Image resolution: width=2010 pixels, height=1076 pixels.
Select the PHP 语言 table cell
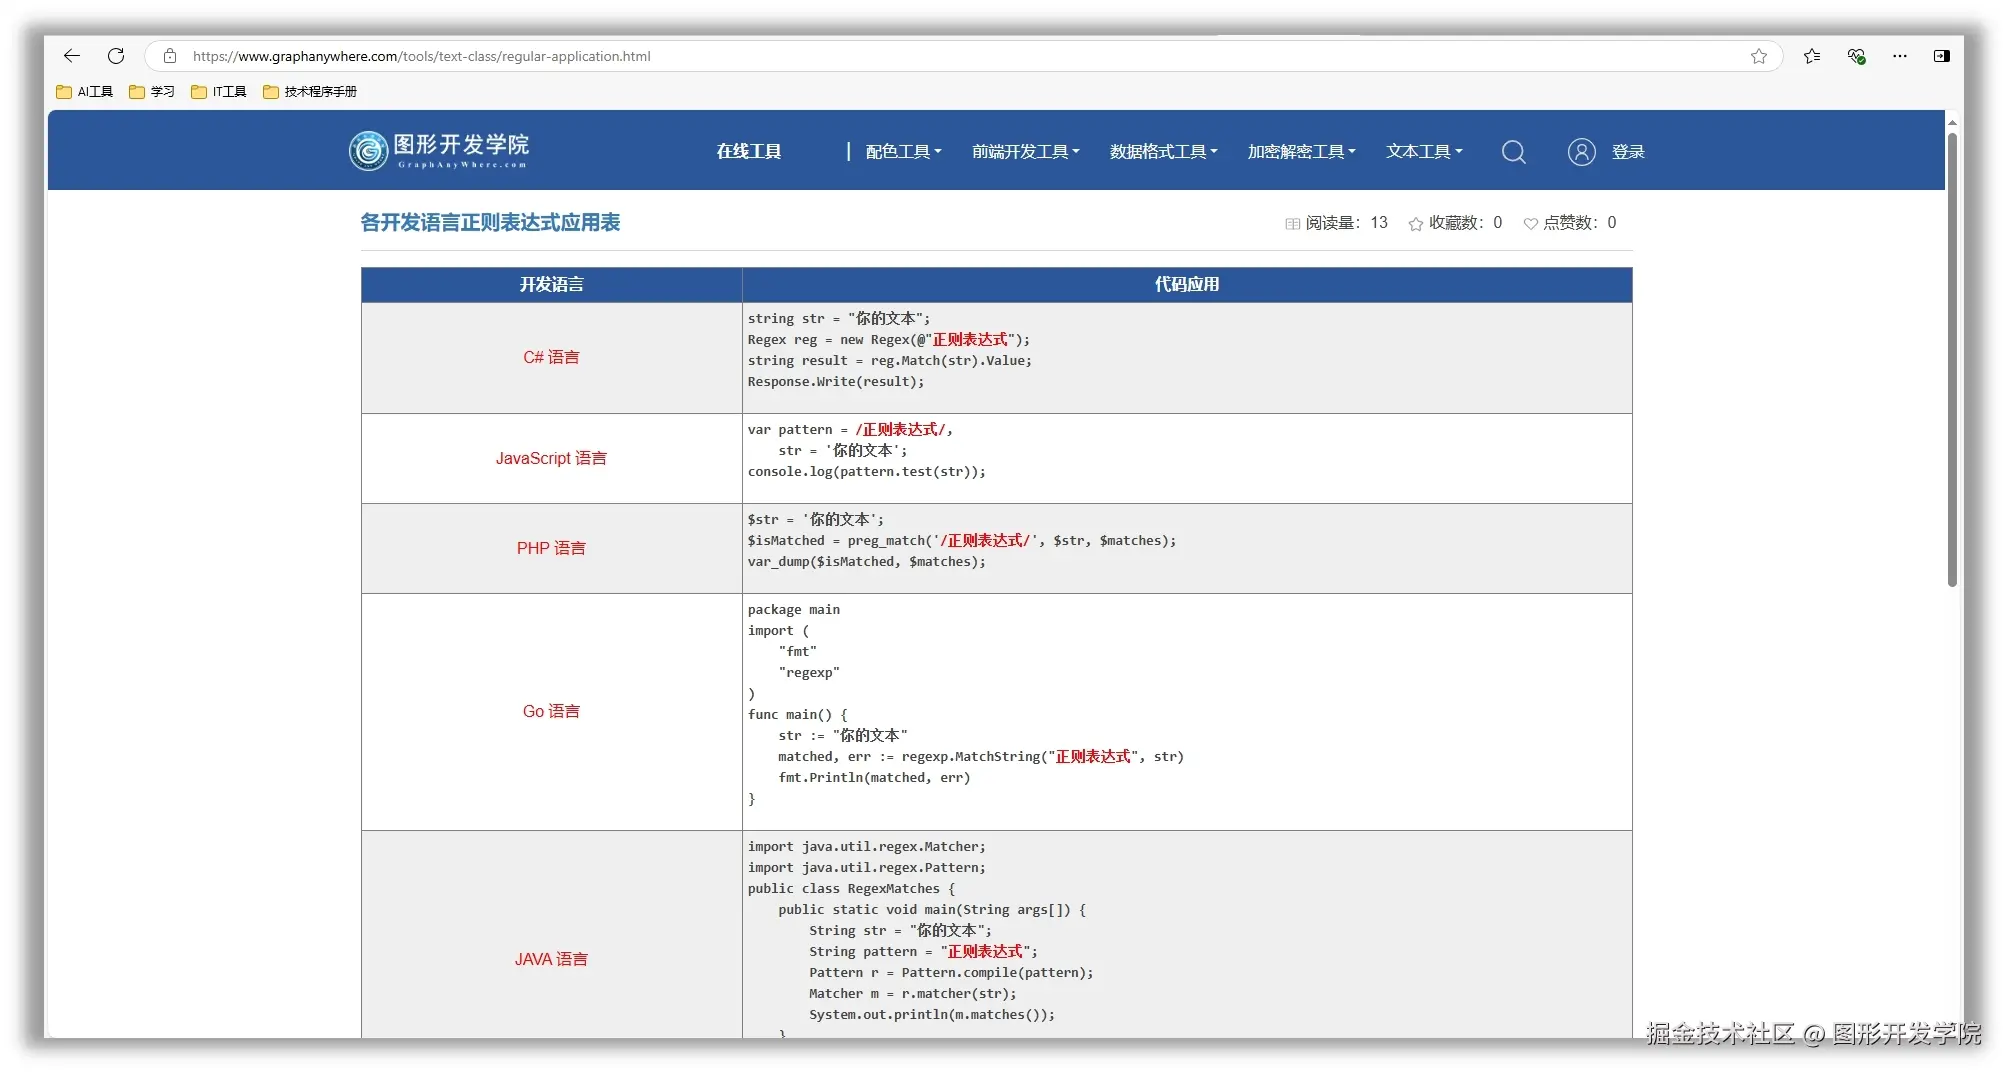(x=551, y=549)
